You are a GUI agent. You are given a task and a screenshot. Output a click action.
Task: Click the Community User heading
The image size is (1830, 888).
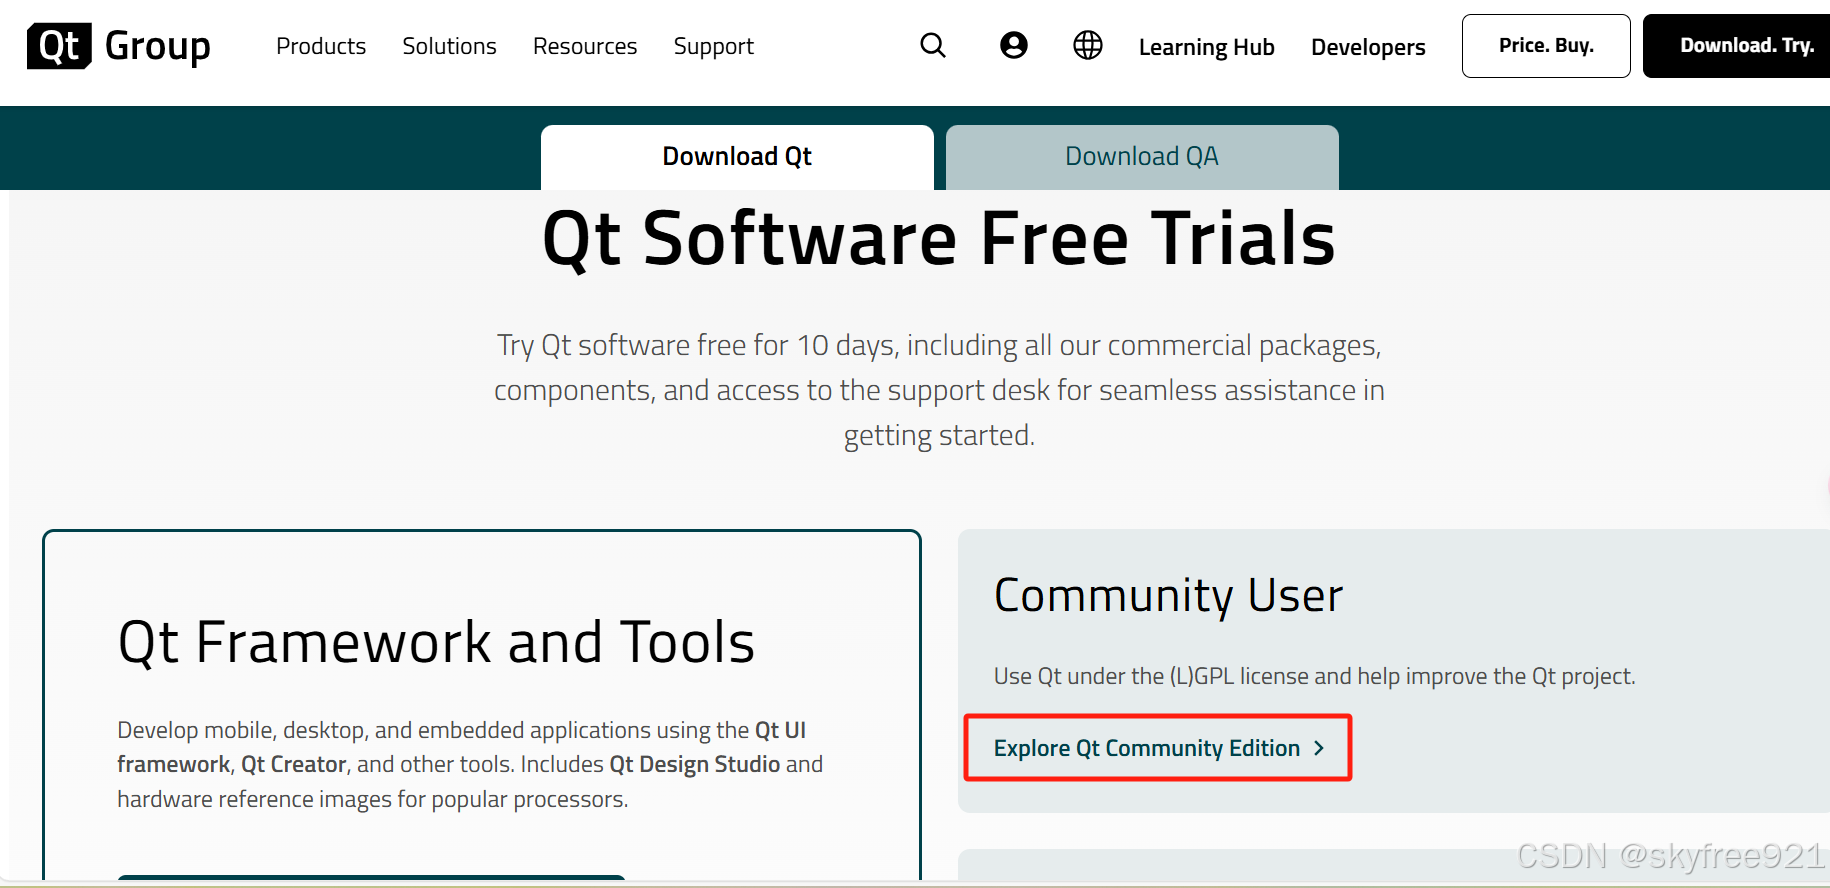1168,596
